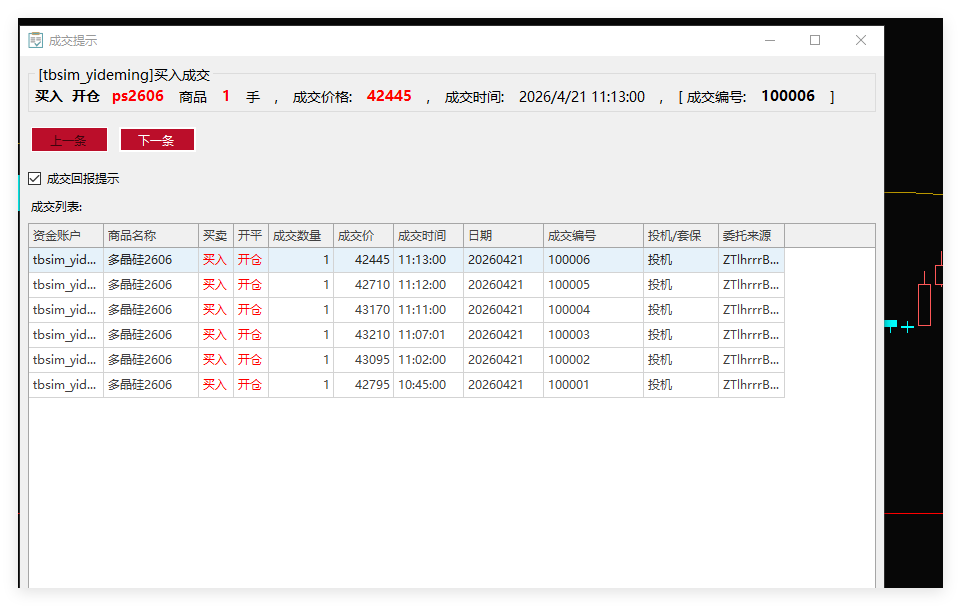Image resolution: width=961 pixels, height=606 pixels.
Task: Click the 买卖 column header
Action: pyautogui.click(x=215, y=236)
